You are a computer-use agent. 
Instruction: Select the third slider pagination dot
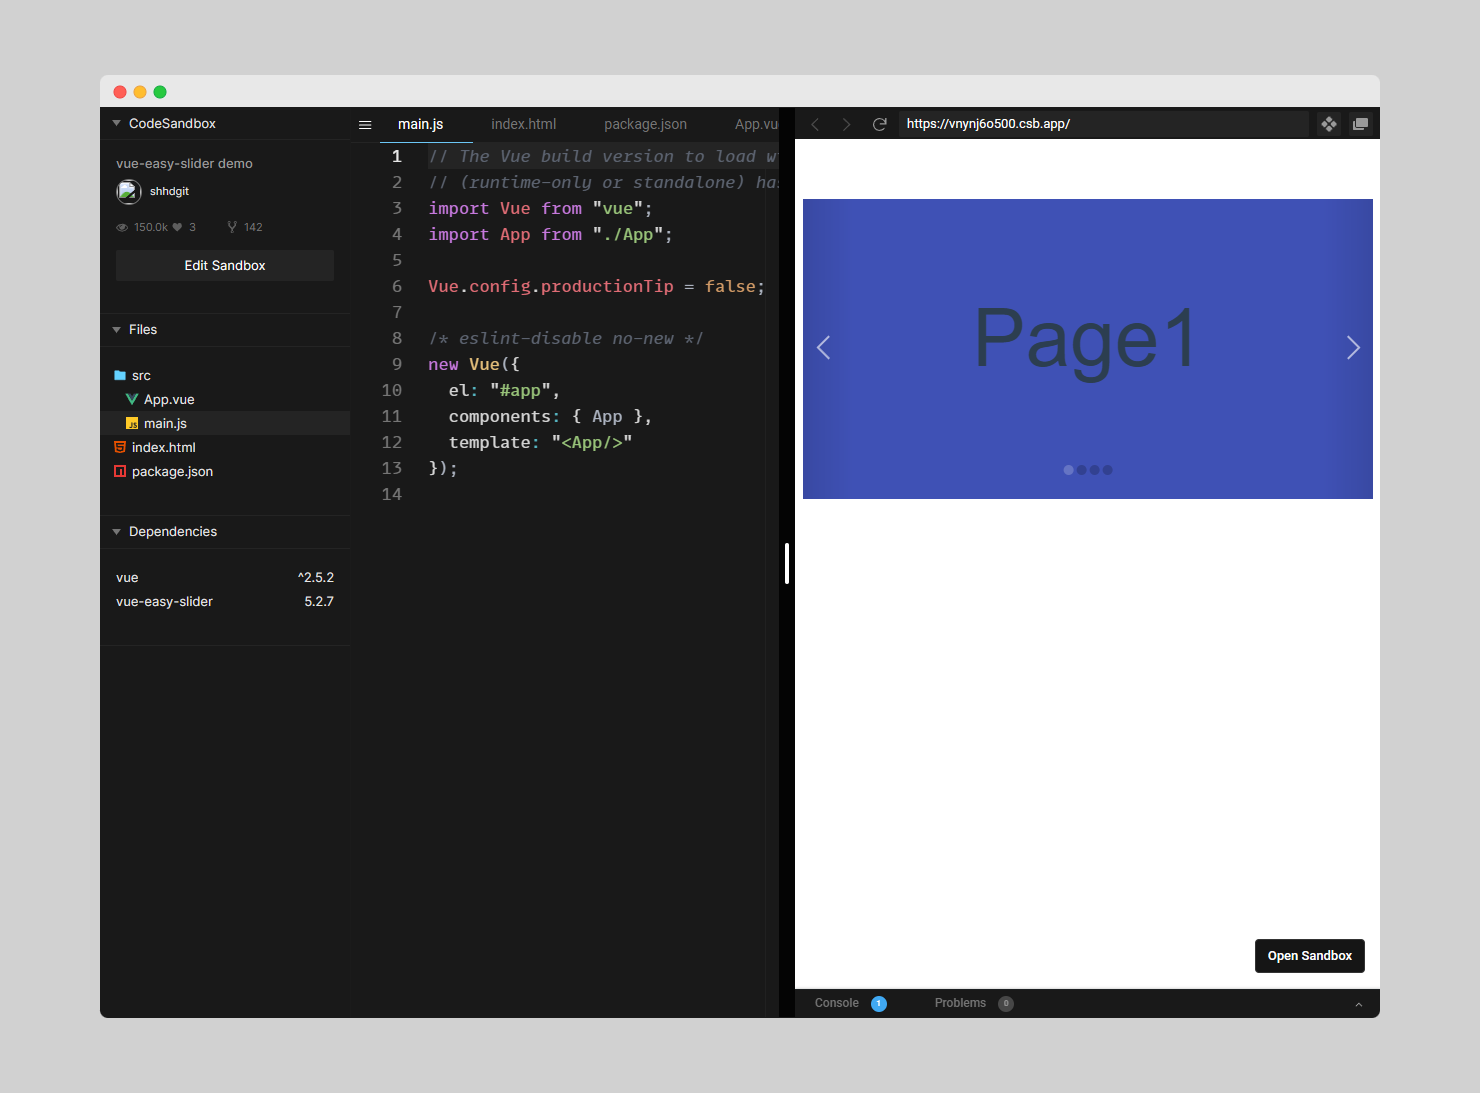pyautogui.click(x=1094, y=470)
